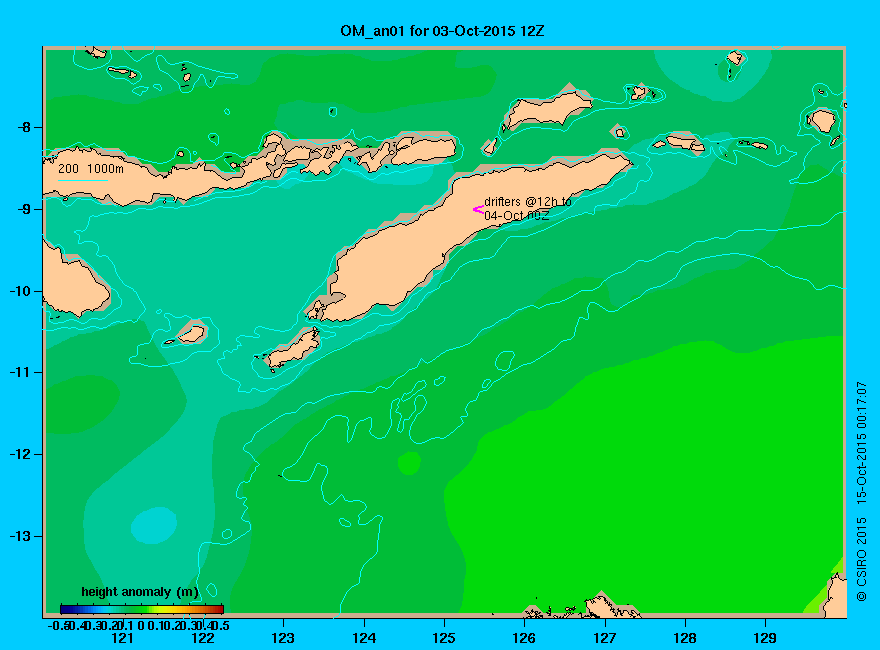Click the longitude label 128
Image resolution: width=880 pixels, height=650 pixels.
coord(685,638)
